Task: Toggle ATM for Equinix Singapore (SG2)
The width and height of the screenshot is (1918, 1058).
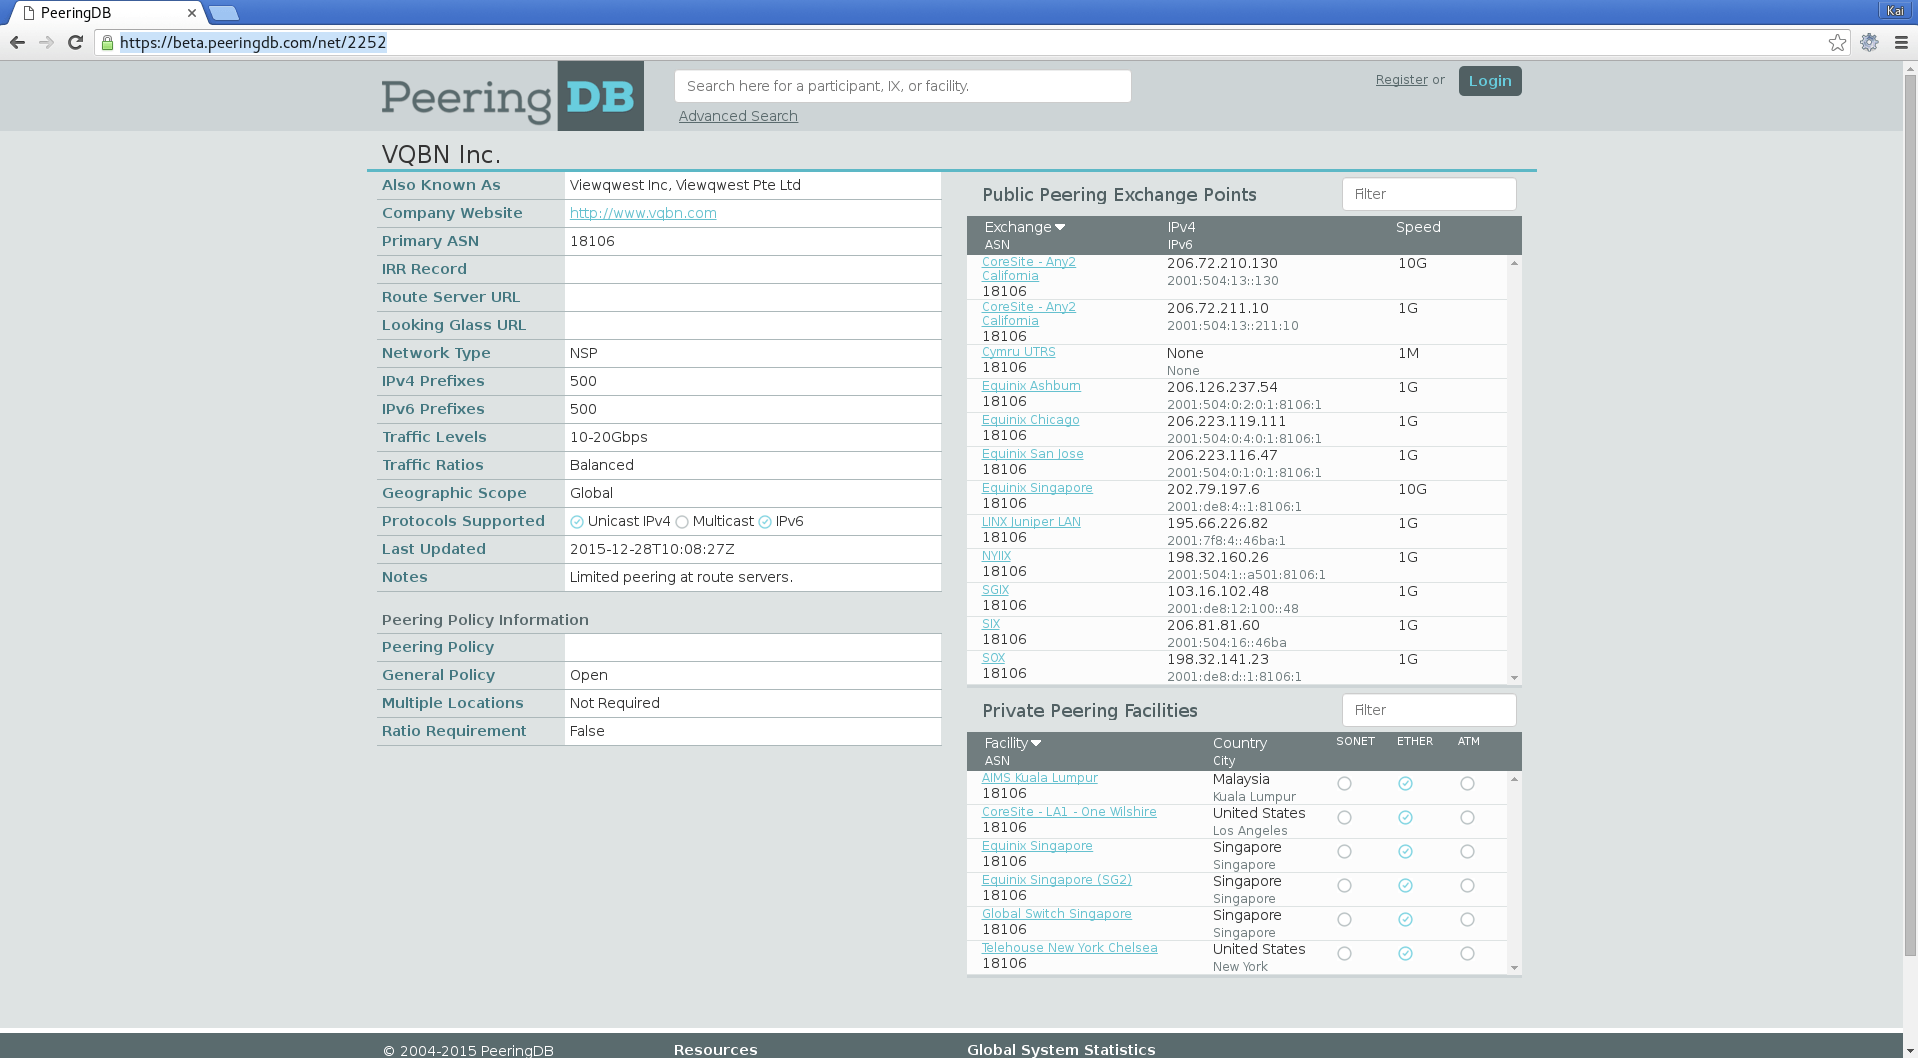Action: pyautogui.click(x=1467, y=886)
